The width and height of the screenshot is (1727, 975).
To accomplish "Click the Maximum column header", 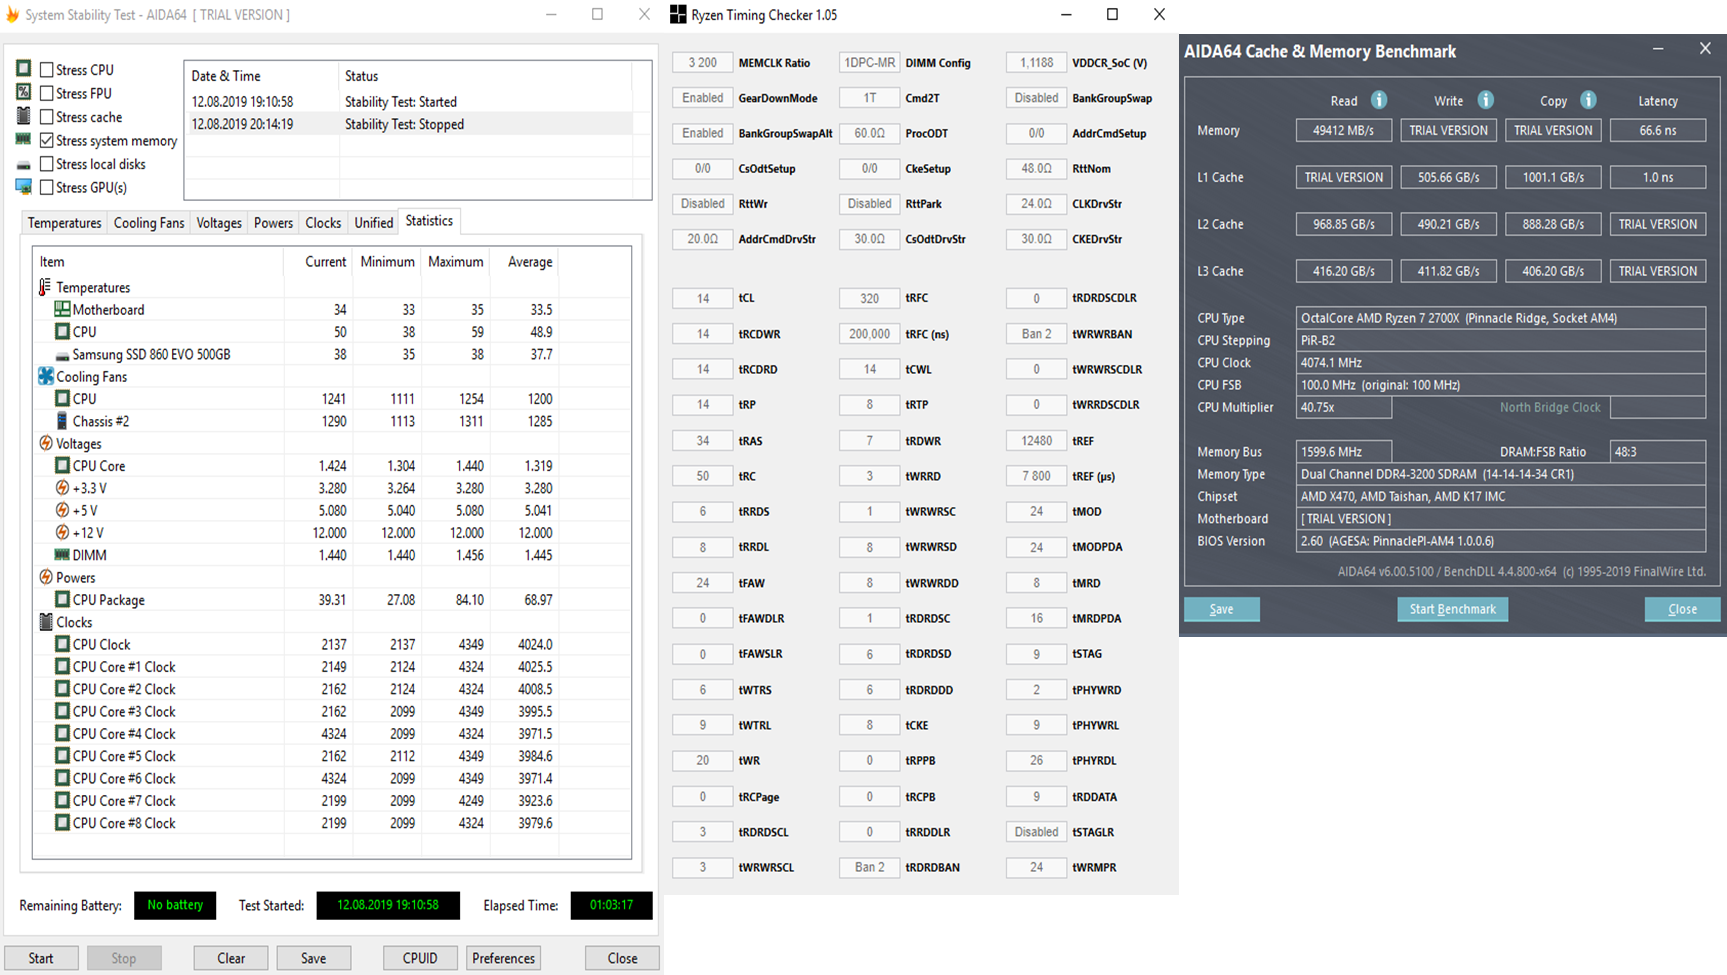I will (x=456, y=262).
